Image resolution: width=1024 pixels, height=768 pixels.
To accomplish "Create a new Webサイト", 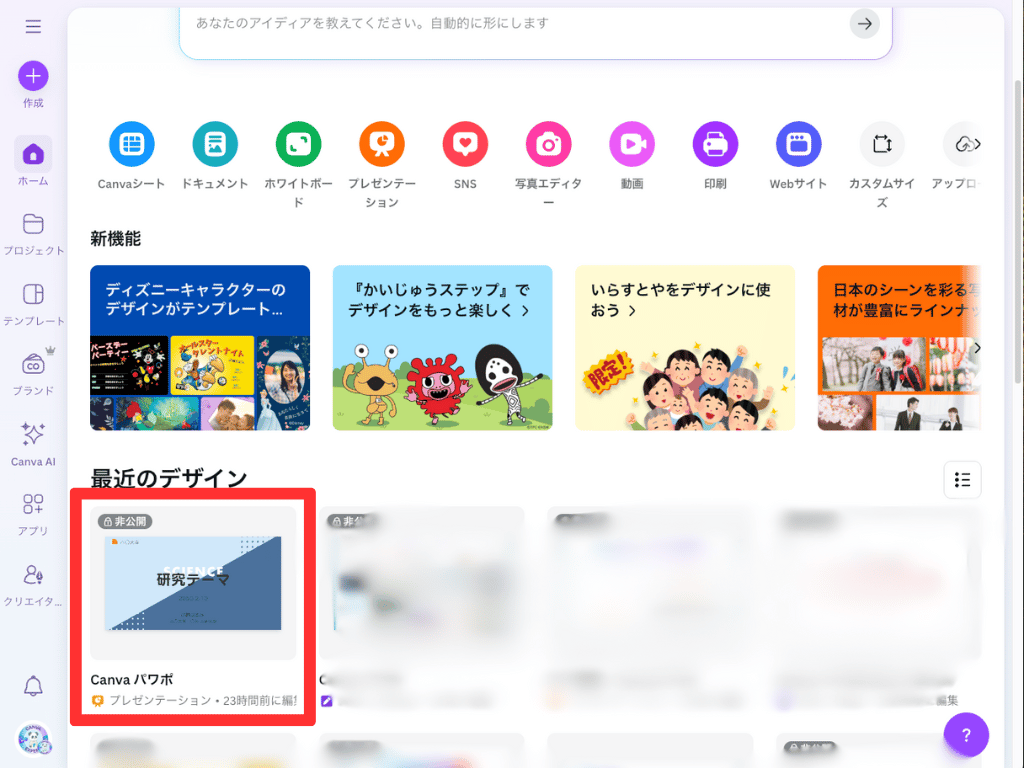I will click(x=799, y=156).
